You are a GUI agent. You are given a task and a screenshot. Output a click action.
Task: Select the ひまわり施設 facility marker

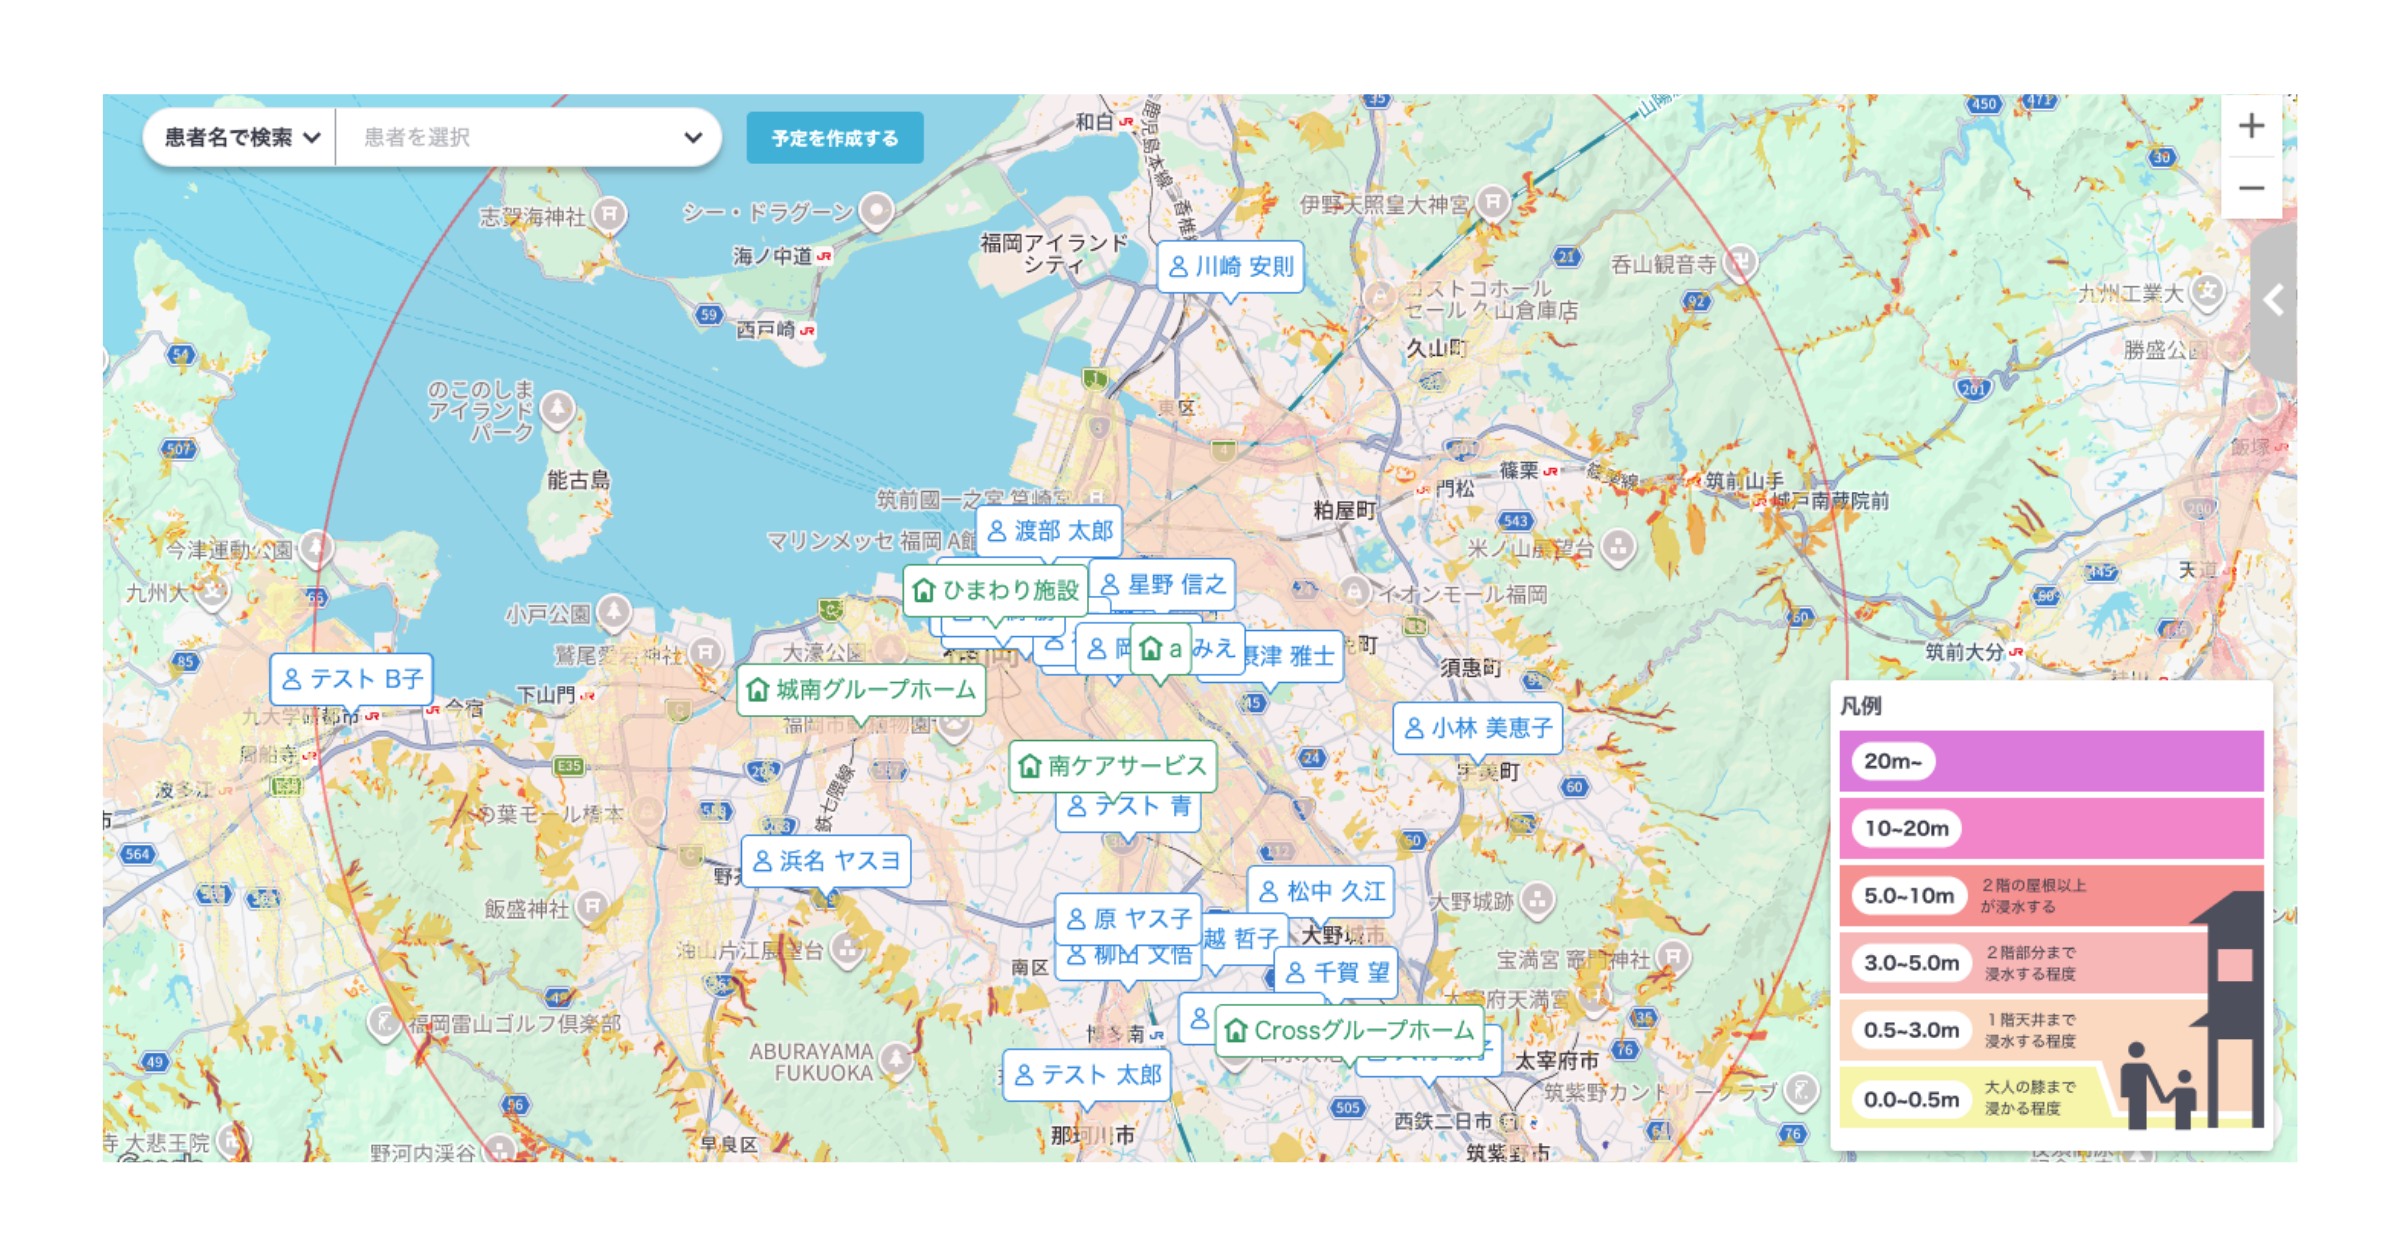tap(996, 590)
